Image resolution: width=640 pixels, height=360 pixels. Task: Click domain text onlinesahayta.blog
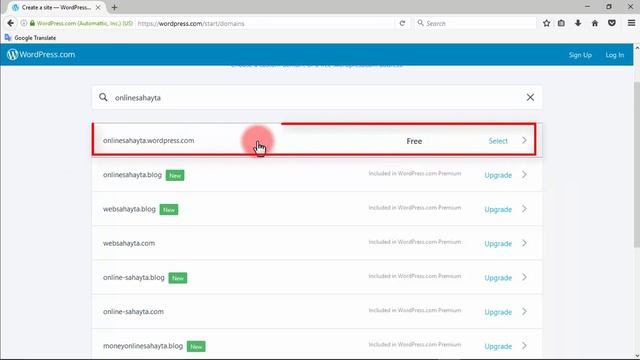tap(132, 175)
